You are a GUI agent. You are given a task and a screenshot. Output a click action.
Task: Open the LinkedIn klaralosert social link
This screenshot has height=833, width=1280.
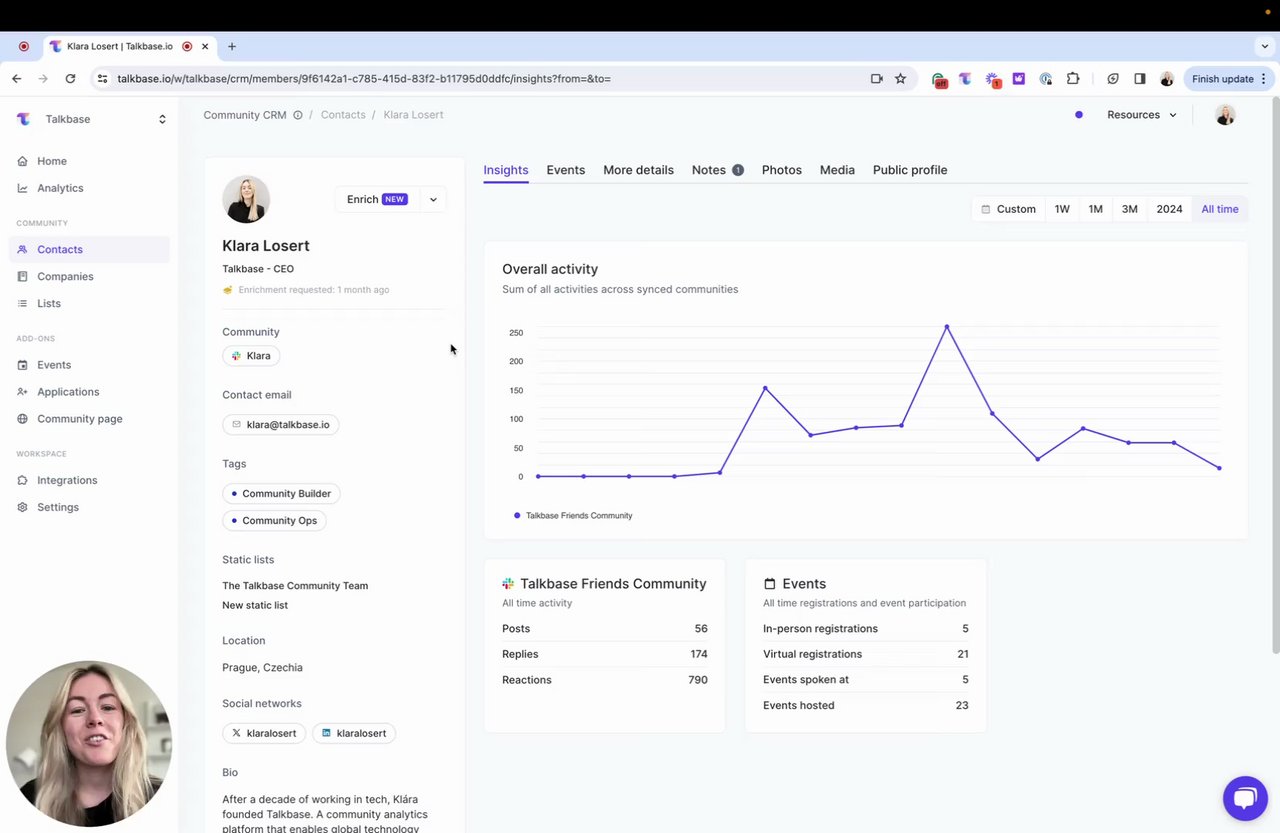click(x=355, y=733)
